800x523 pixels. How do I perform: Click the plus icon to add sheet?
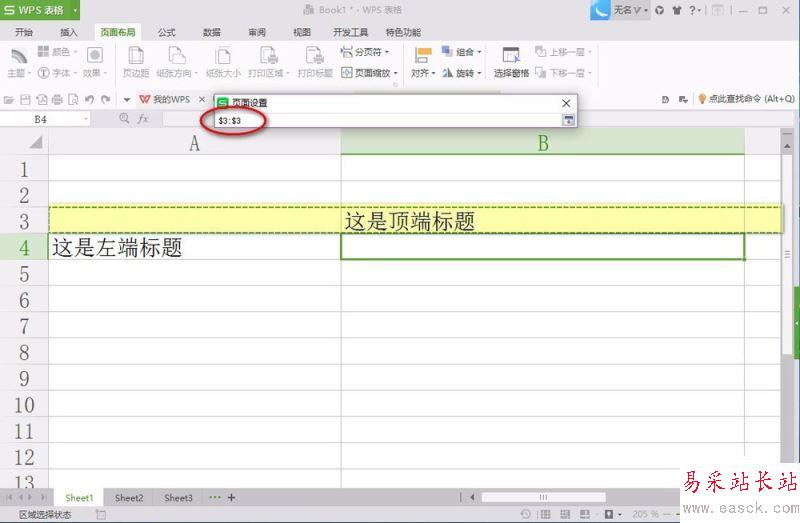(x=231, y=497)
